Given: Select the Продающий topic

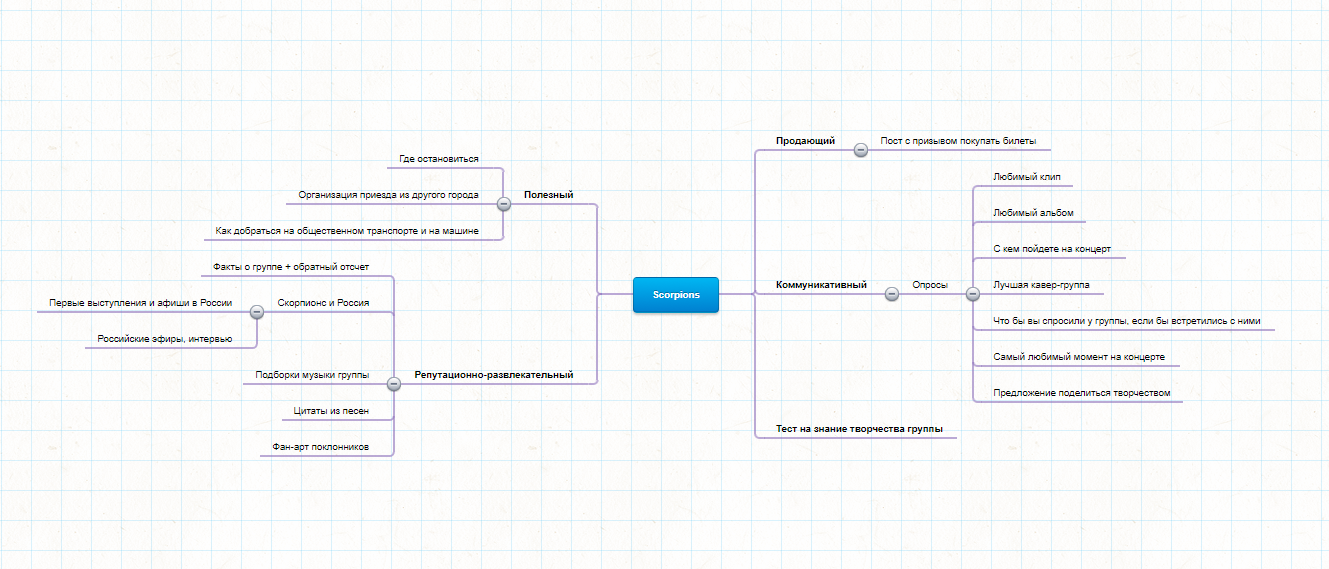Looking at the screenshot, I should 806,141.
